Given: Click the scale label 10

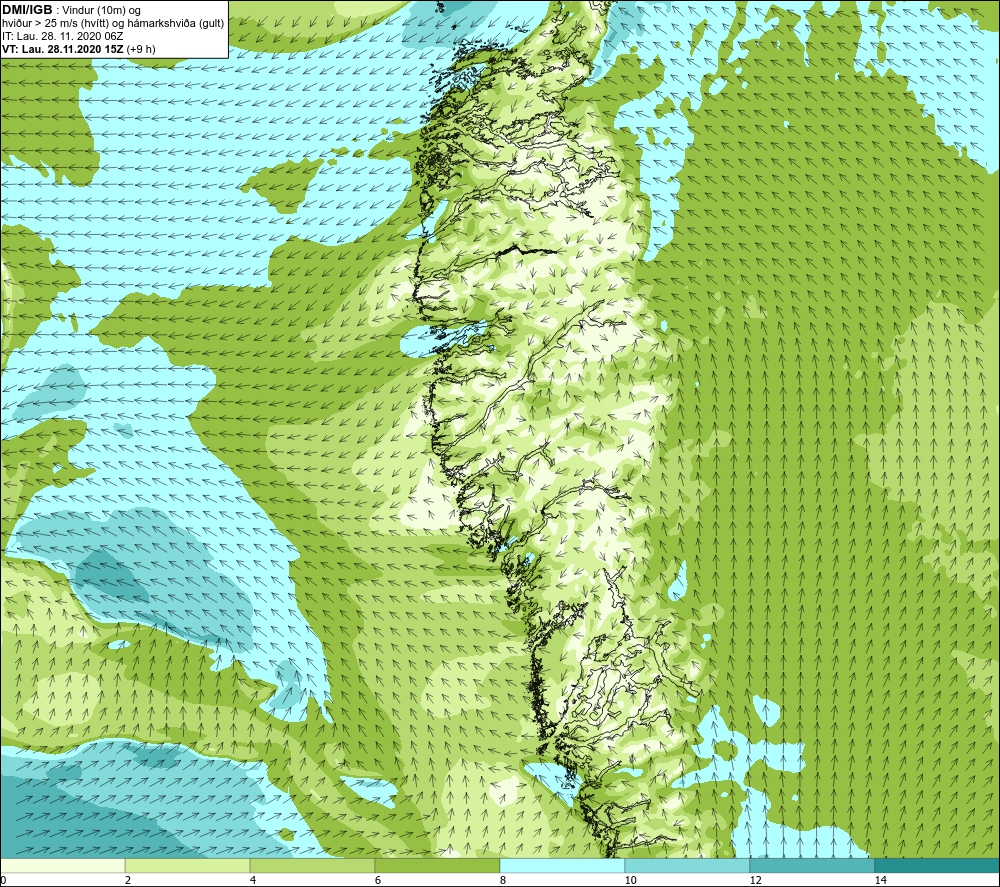Looking at the screenshot, I should (630, 881).
